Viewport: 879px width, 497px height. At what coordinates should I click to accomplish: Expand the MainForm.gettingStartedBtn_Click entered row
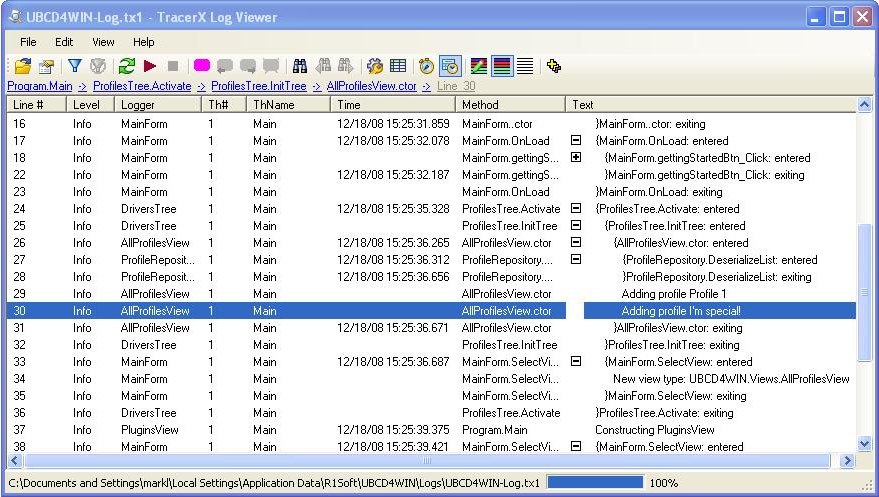click(576, 157)
